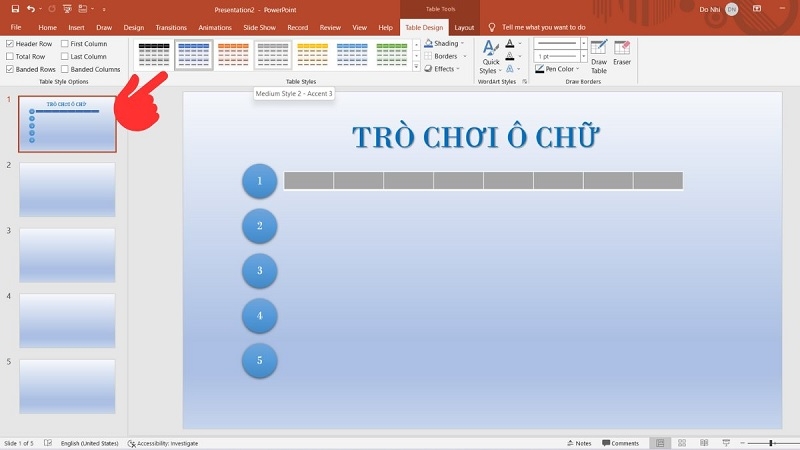Click the Tell me lightbulb icon

click(491, 27)
